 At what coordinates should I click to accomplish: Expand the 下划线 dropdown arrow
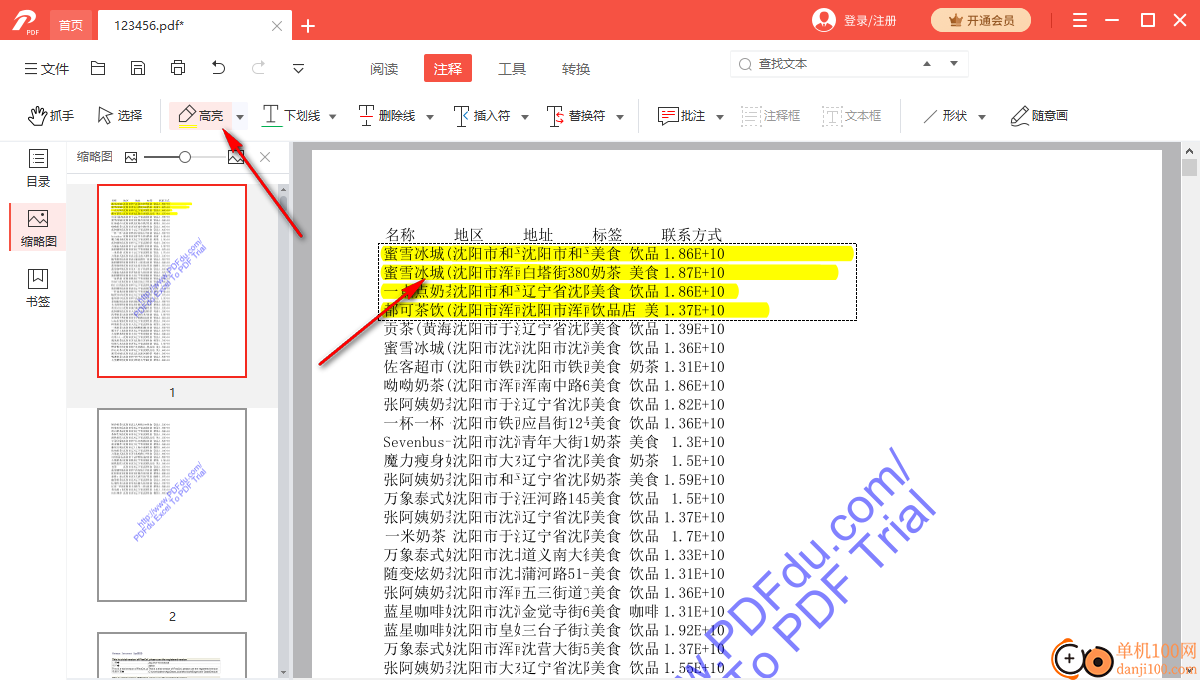pyautogui.click(x=333, y=117)
